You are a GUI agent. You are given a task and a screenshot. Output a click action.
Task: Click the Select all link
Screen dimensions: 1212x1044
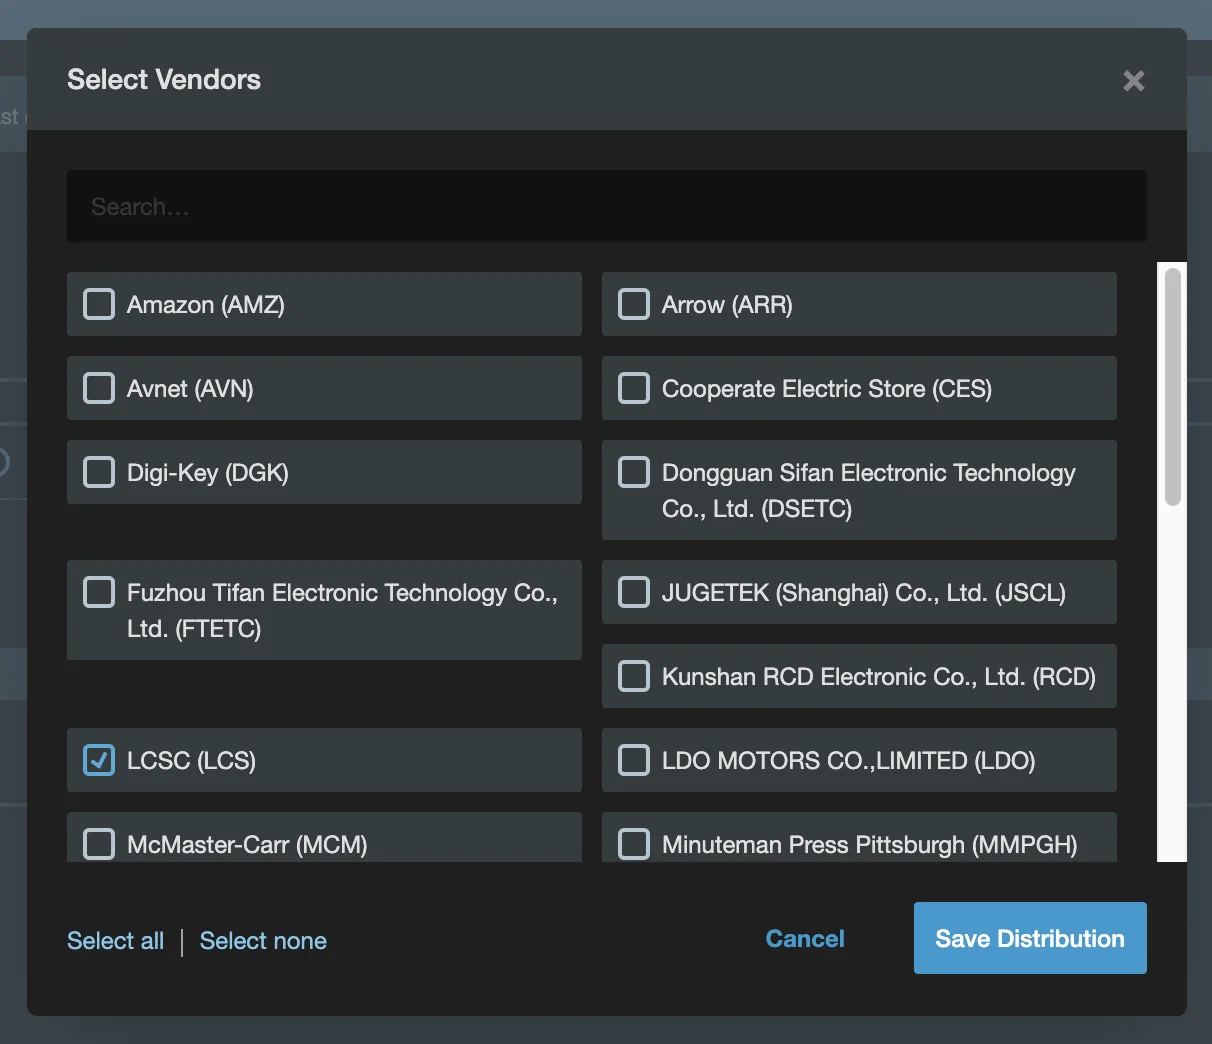(115, 941)
